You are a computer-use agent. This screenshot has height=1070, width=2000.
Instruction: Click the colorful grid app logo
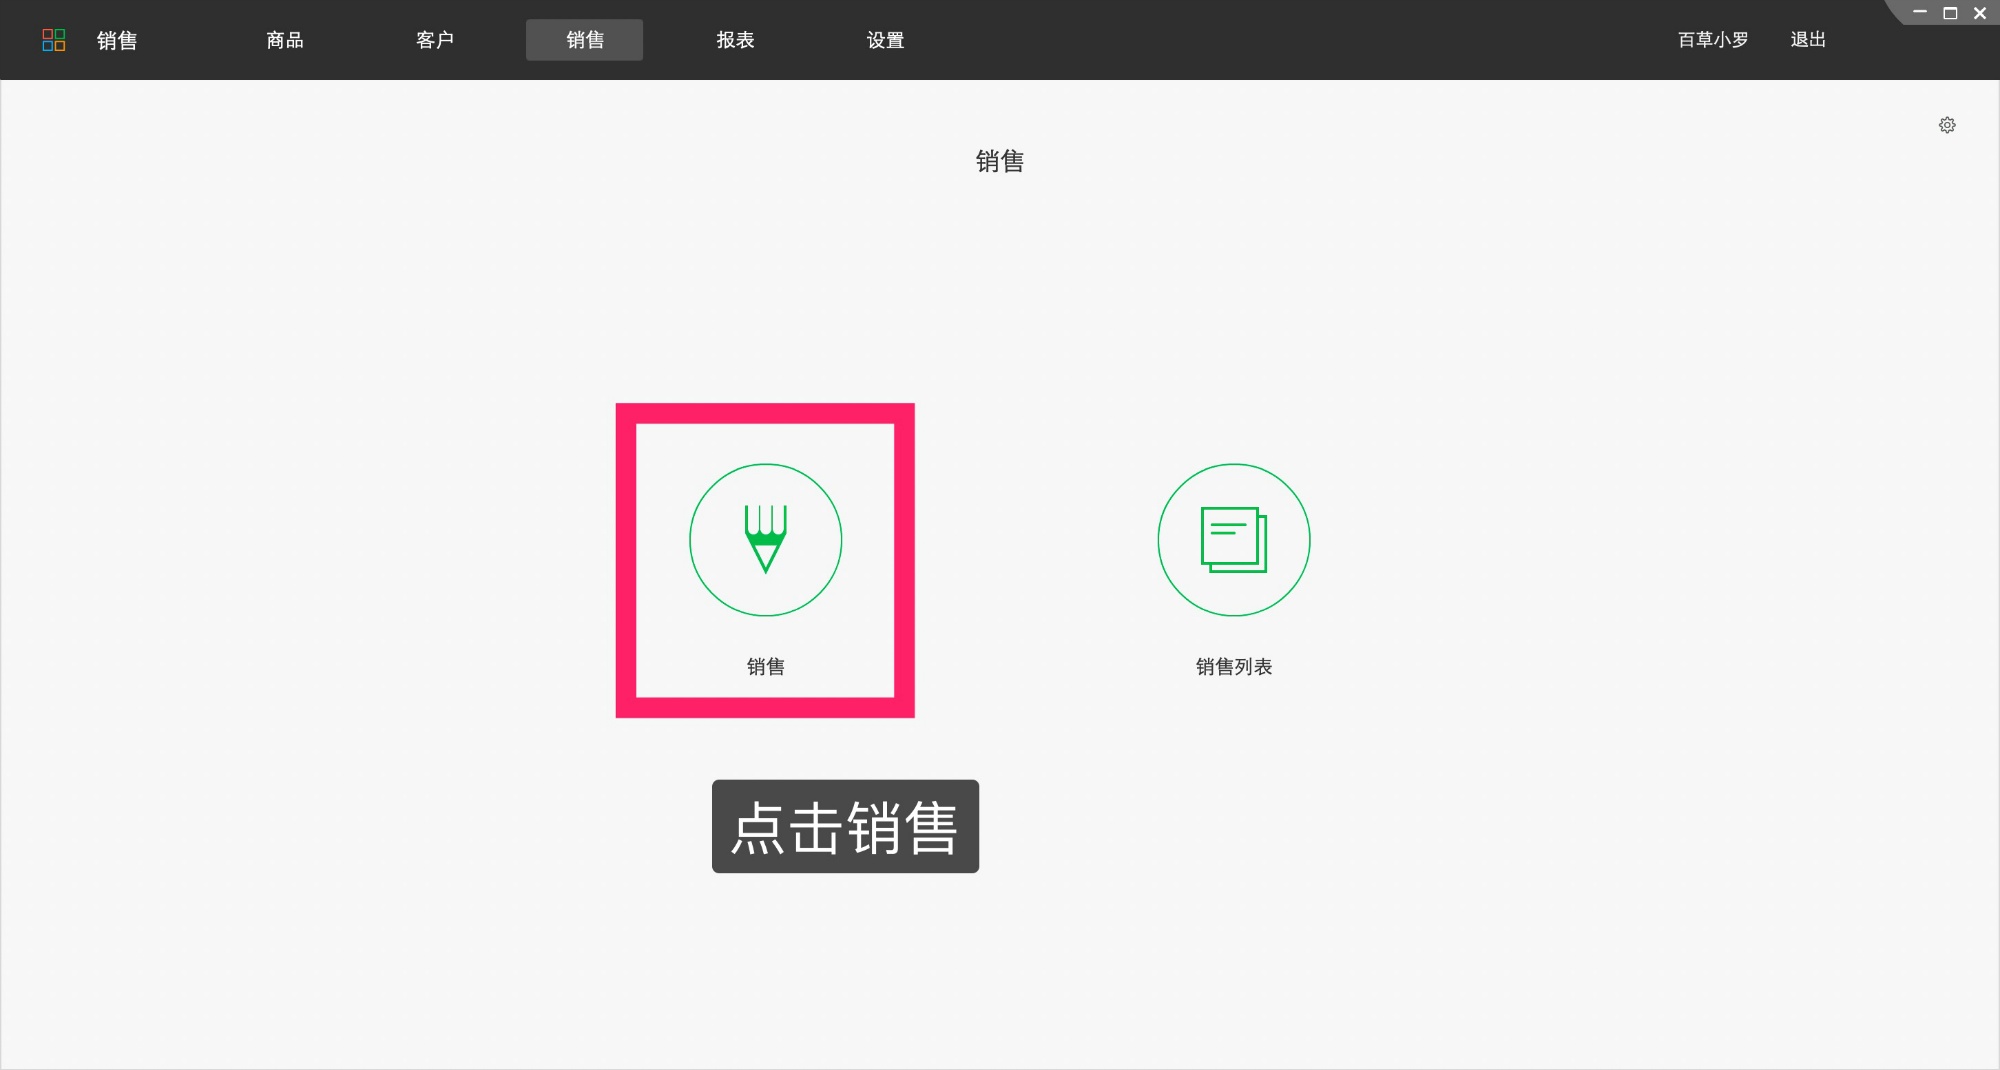pyautogui.click(x=55, y=40)
